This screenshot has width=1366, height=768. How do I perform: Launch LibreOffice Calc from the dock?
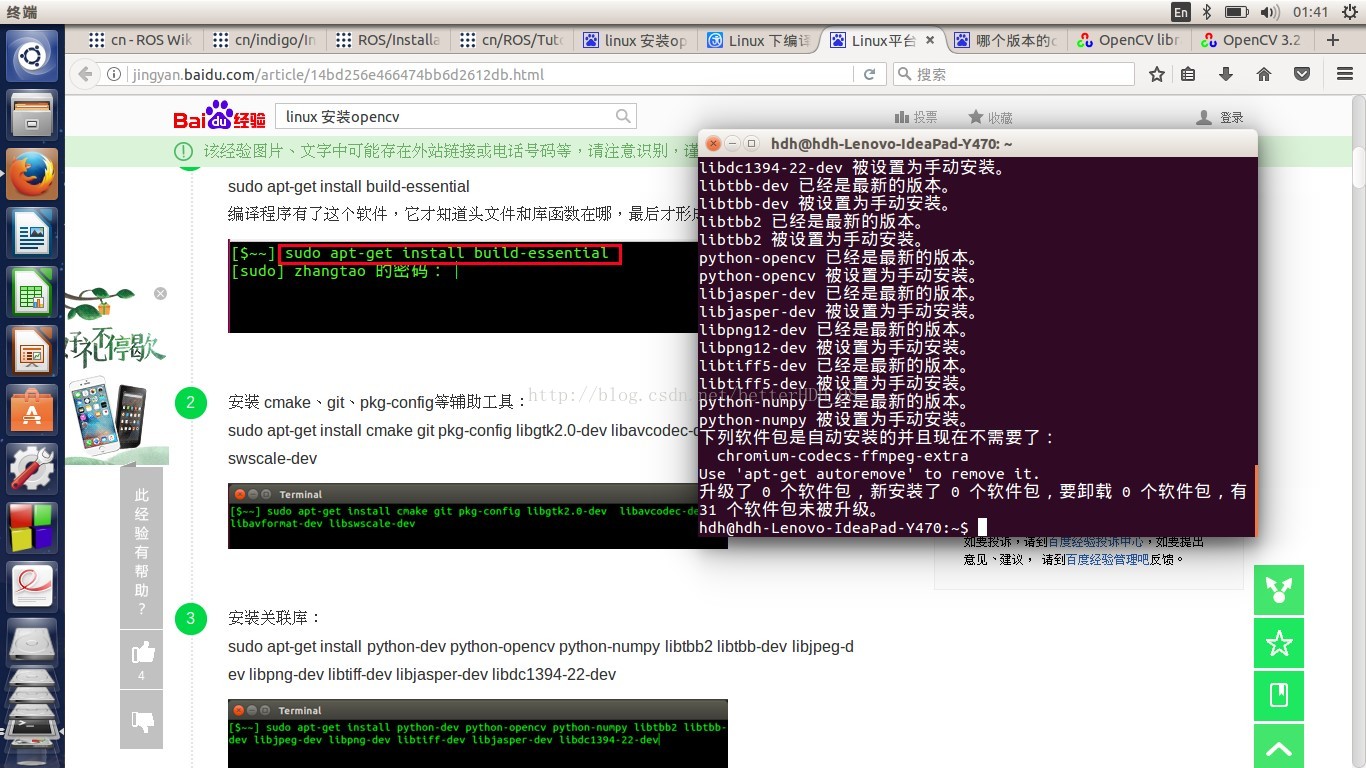(32, 294)
